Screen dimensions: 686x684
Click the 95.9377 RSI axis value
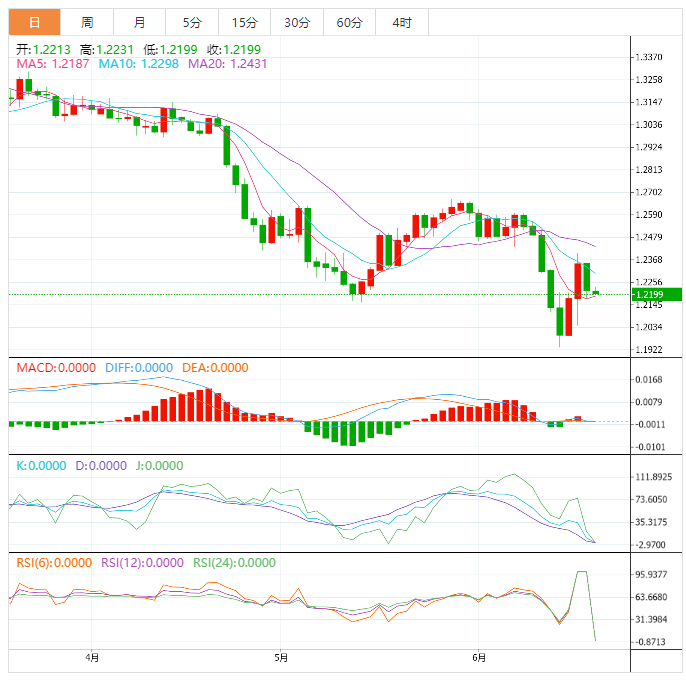(651, 575)
